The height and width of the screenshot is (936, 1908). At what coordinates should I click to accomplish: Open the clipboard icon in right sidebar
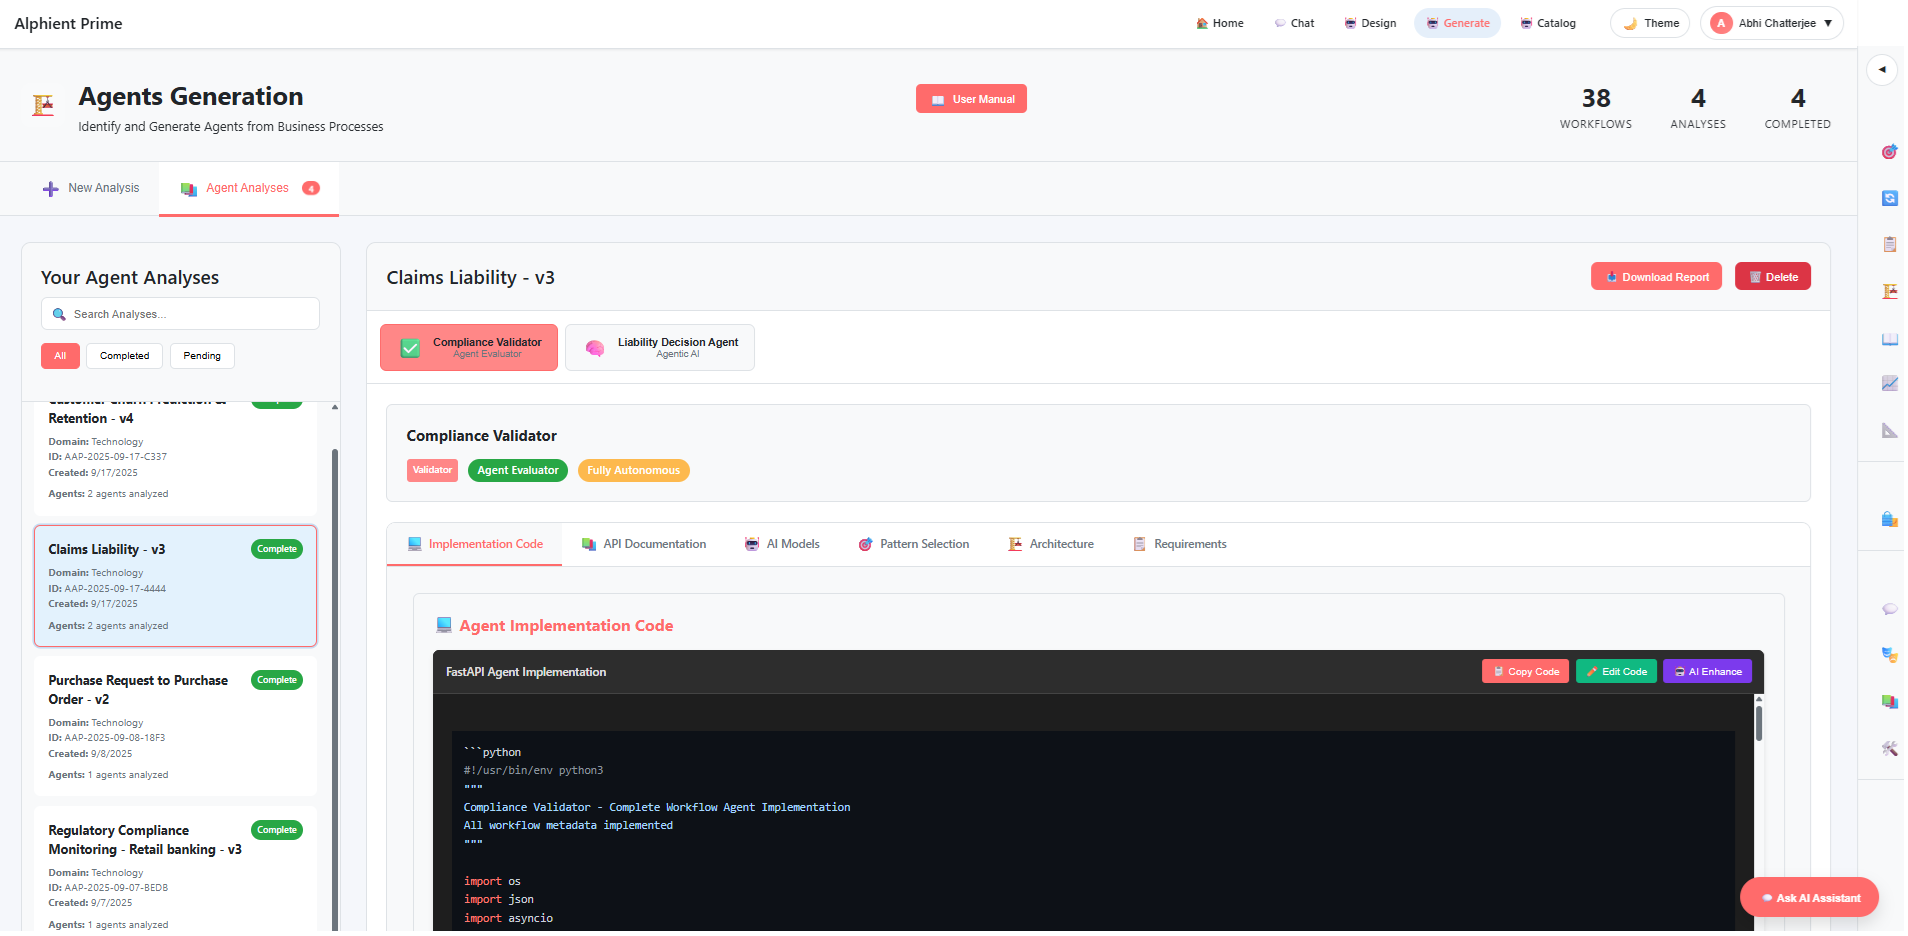pos(1889,244)
